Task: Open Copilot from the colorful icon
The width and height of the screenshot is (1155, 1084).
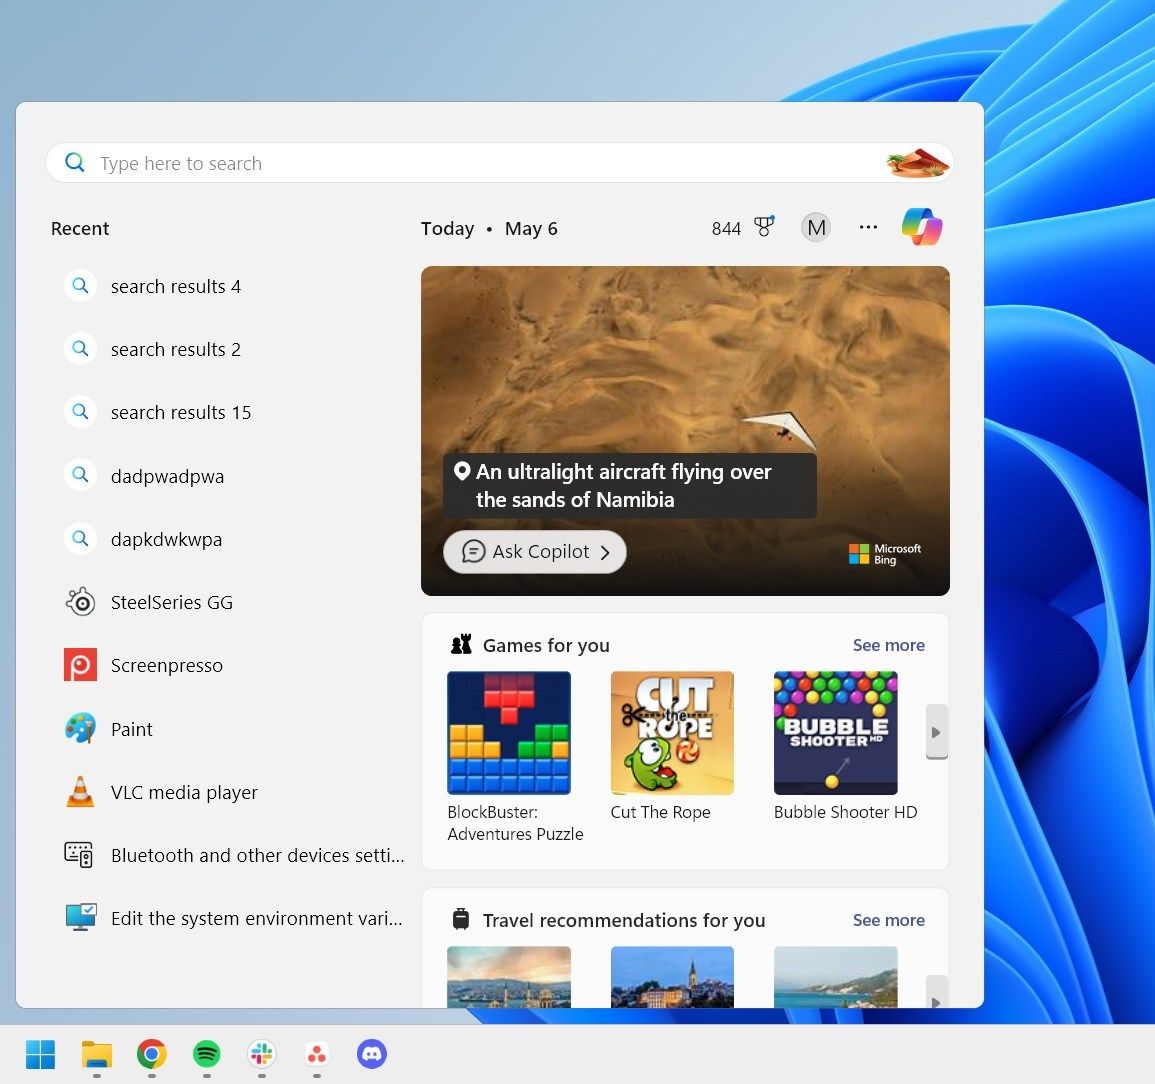Action: [x=921, y=226]
